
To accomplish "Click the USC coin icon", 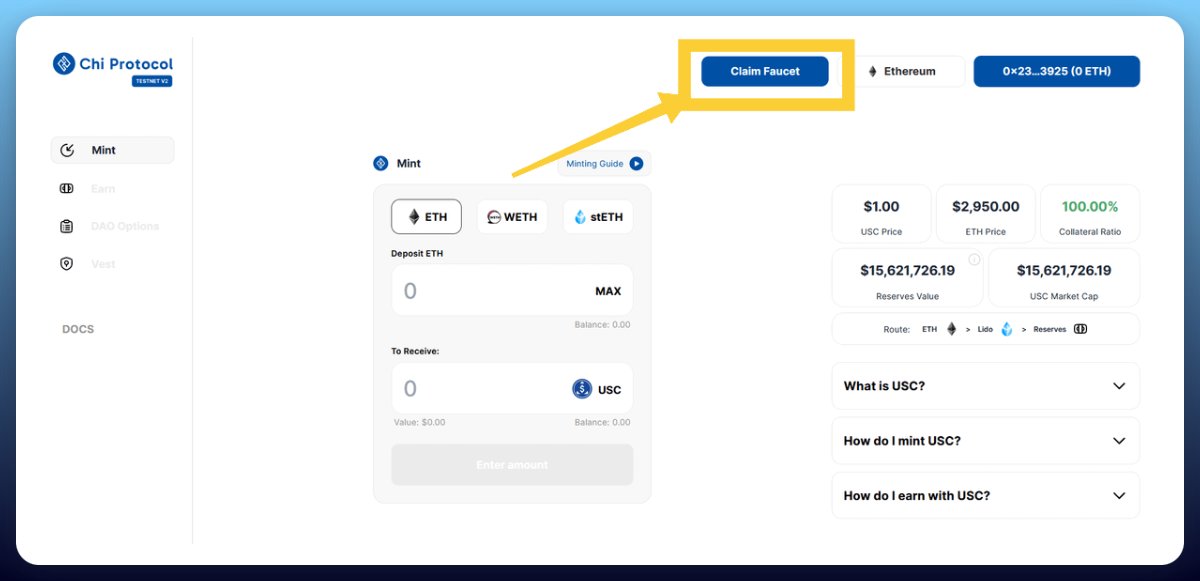I will pyautogui.click(x=582, y=389).
